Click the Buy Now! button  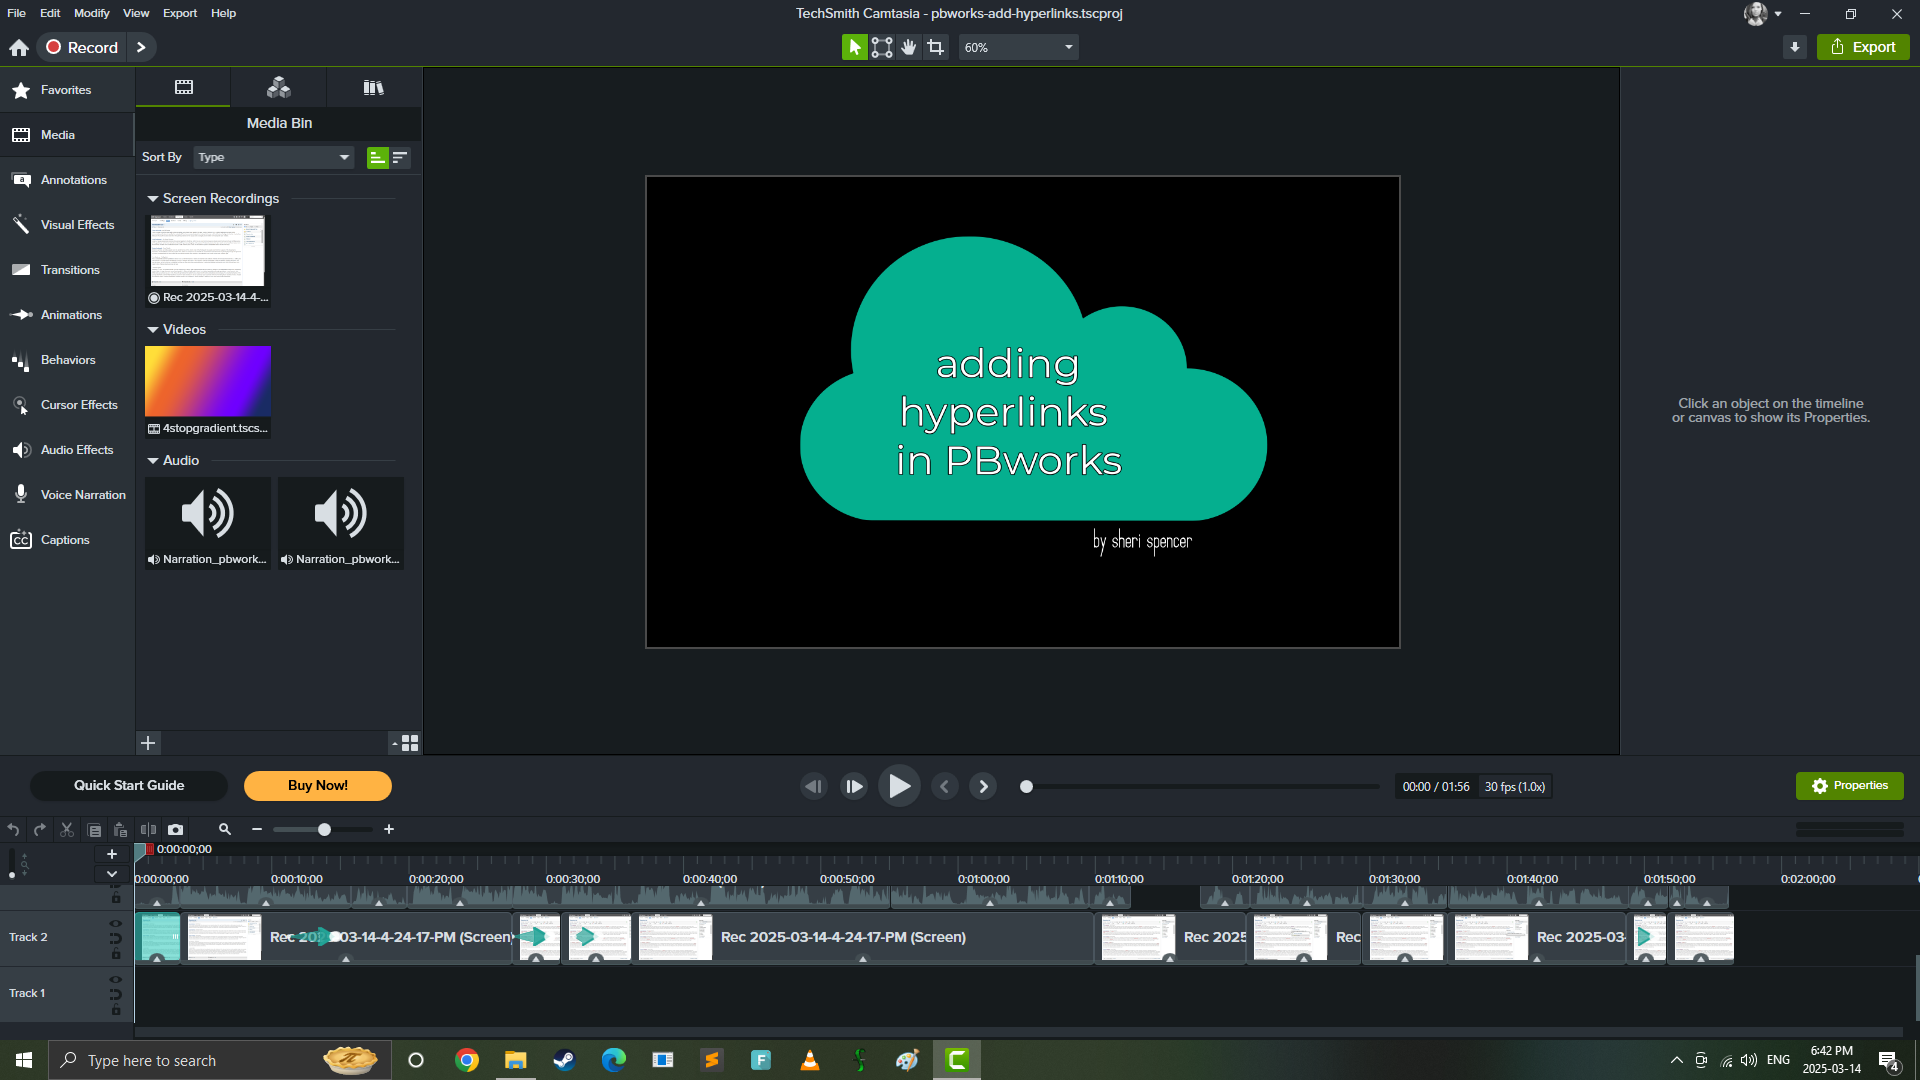tap(318, 786)
